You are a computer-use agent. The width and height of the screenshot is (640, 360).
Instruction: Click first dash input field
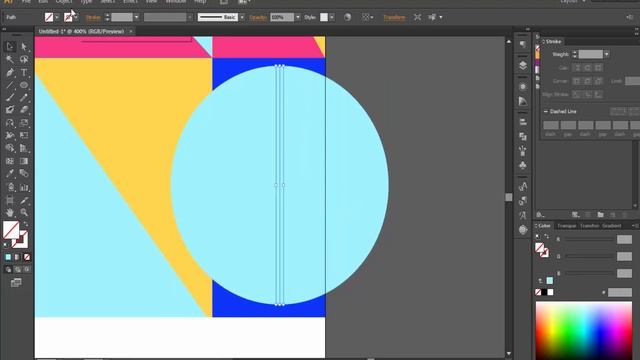[x=551, y=125]
